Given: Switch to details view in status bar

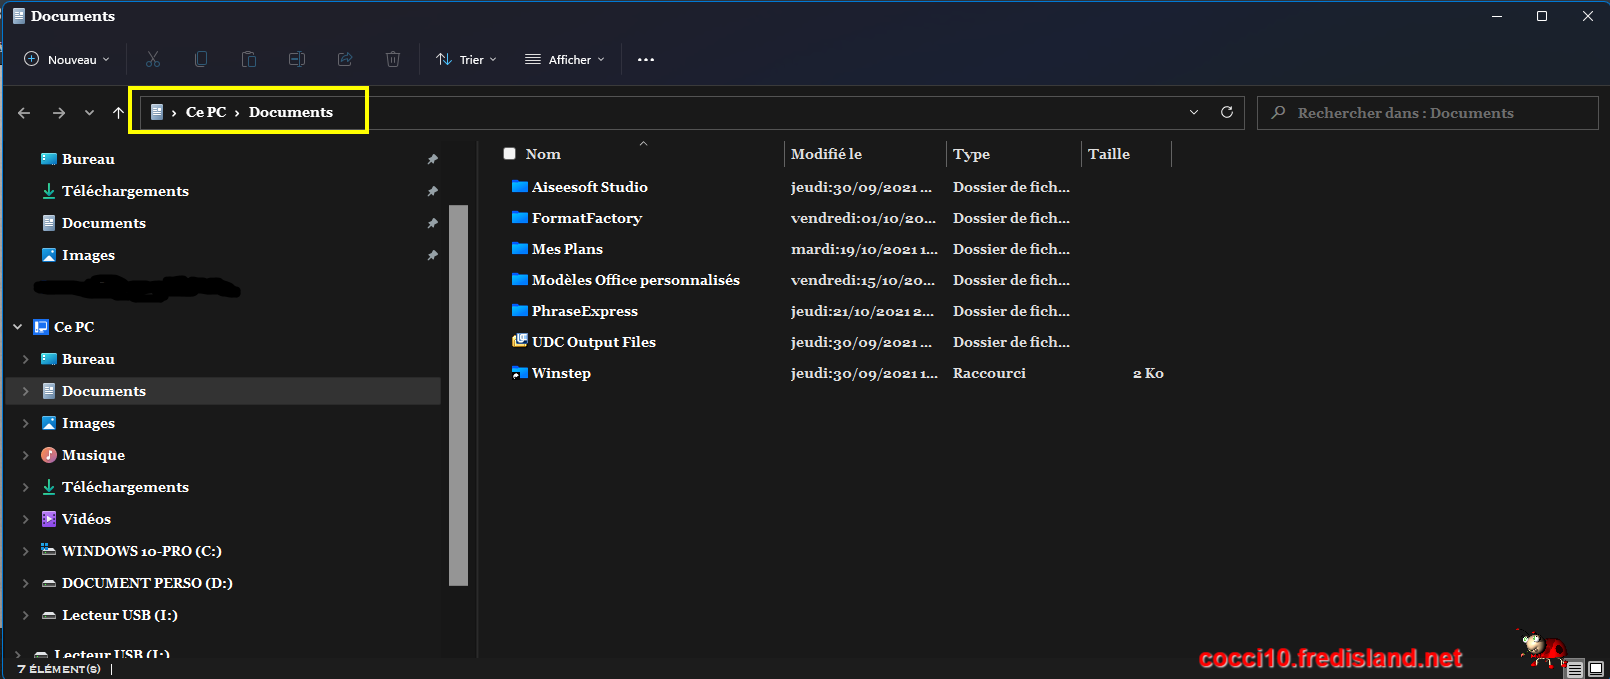Looking at the screenshot, I should pyautogui.click(x=1575, y=669).
